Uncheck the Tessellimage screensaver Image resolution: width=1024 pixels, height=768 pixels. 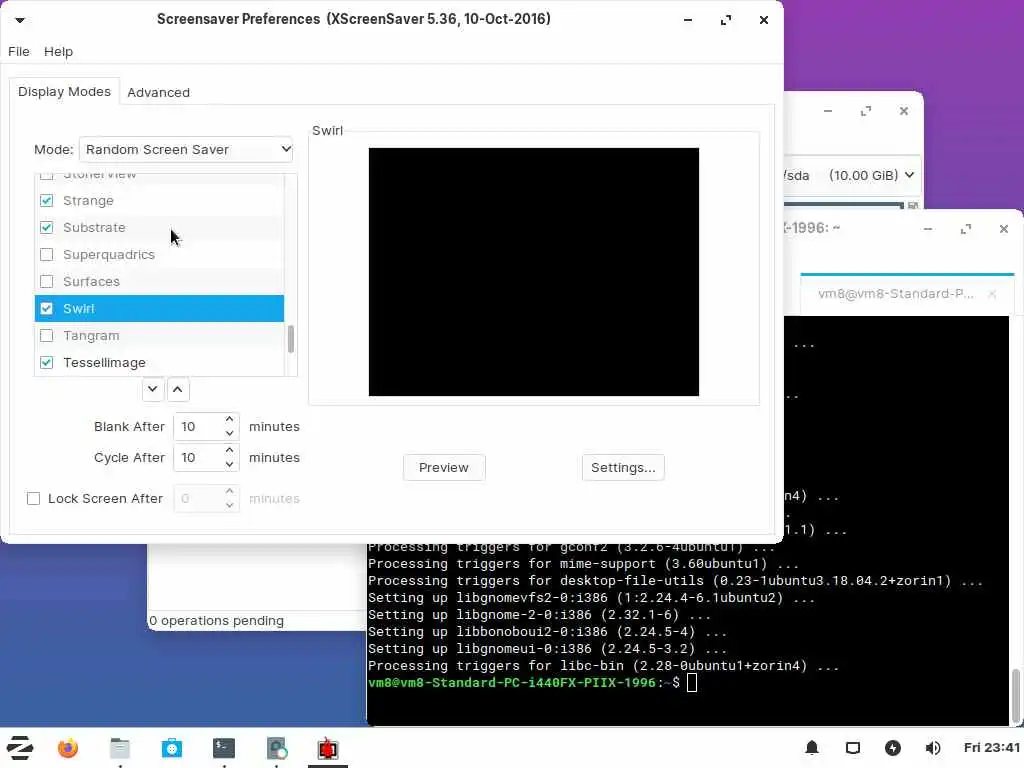tap(46, 362)
